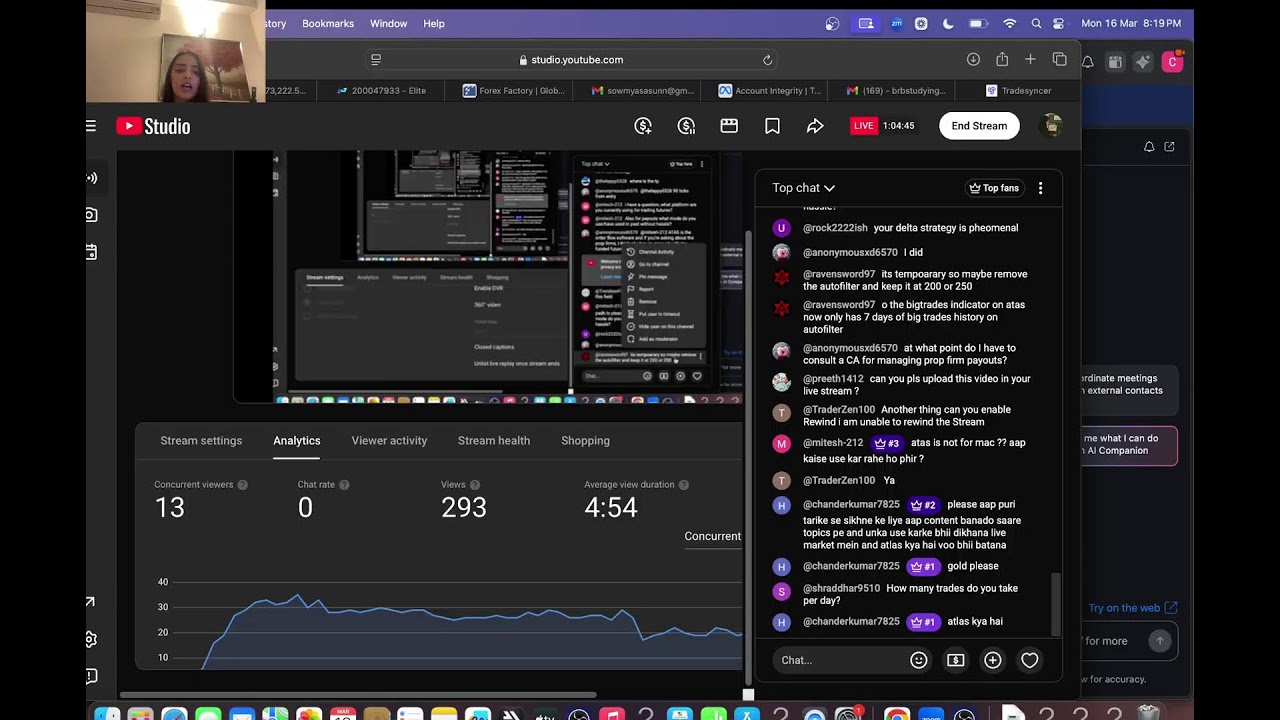Click the pop-out arrow icon in left sidebar
Image resolution: width=1280 pixels, height=720 pixels.
(91, 602)
